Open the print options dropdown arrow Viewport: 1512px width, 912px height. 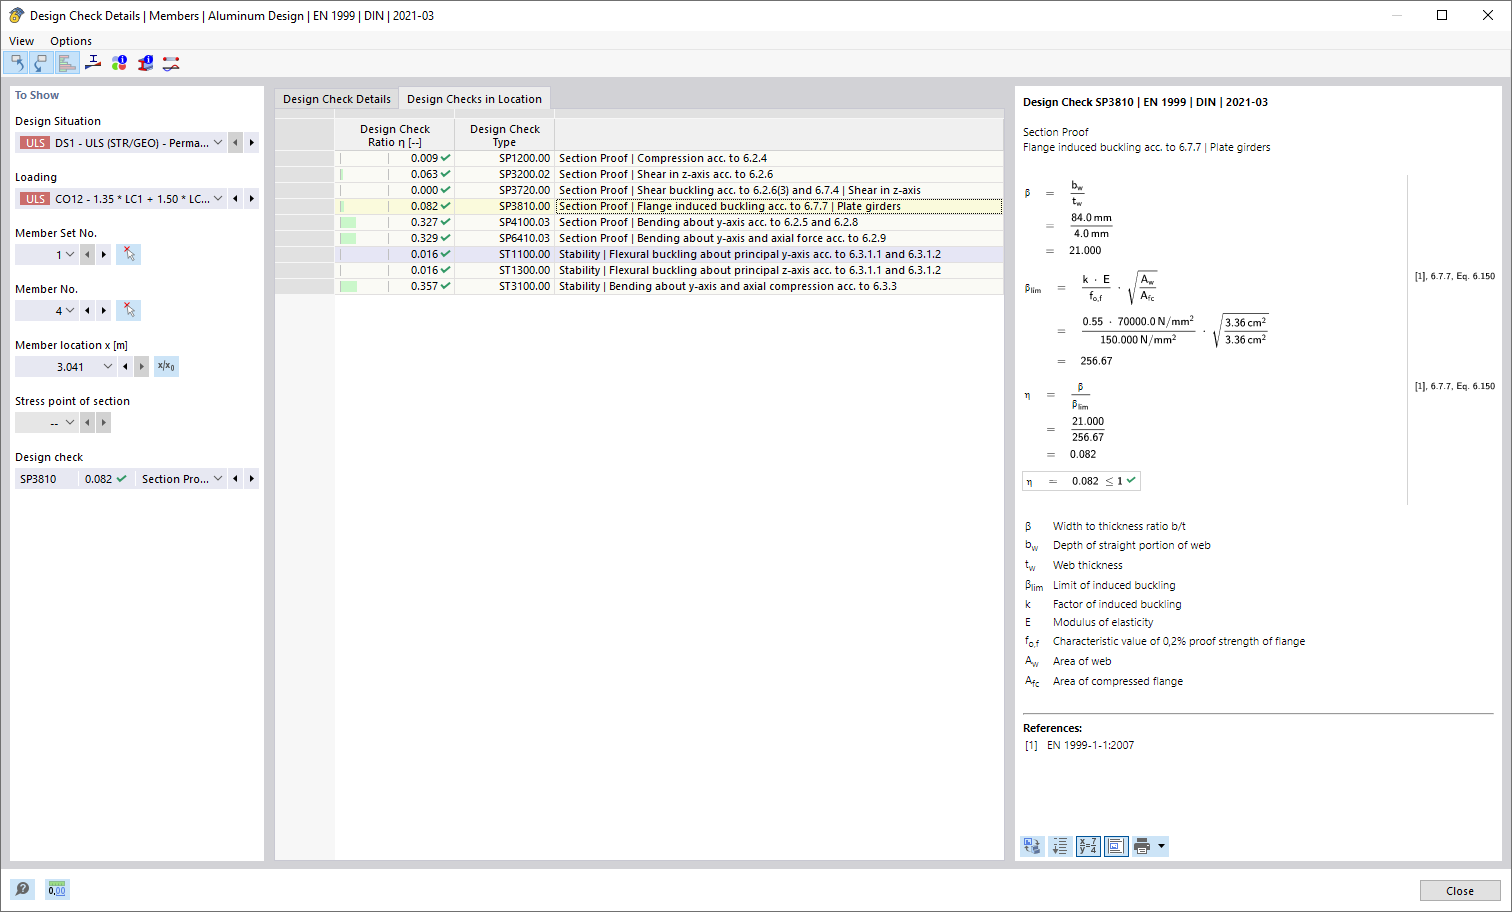pos(1161,846)
